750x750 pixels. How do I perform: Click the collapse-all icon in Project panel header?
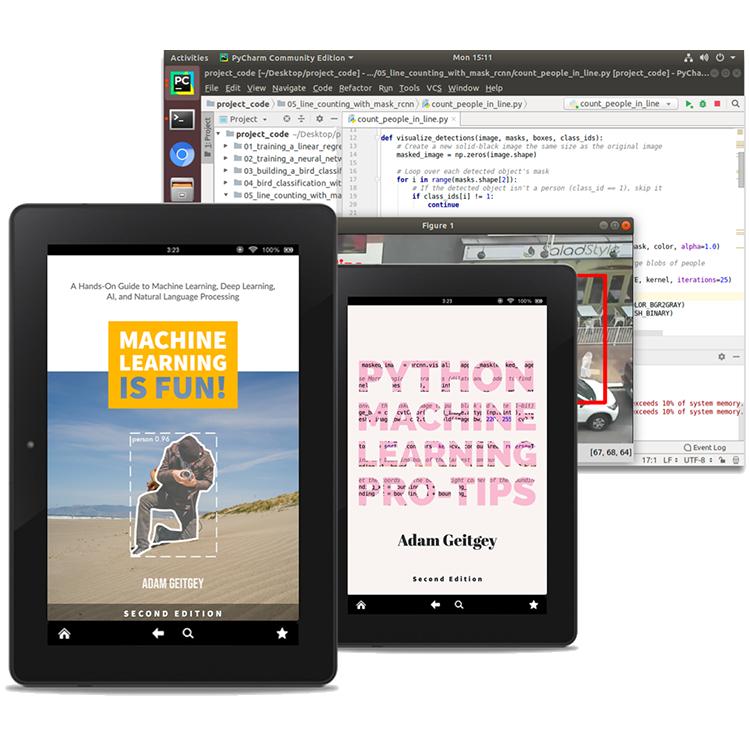tap(301, 119)
